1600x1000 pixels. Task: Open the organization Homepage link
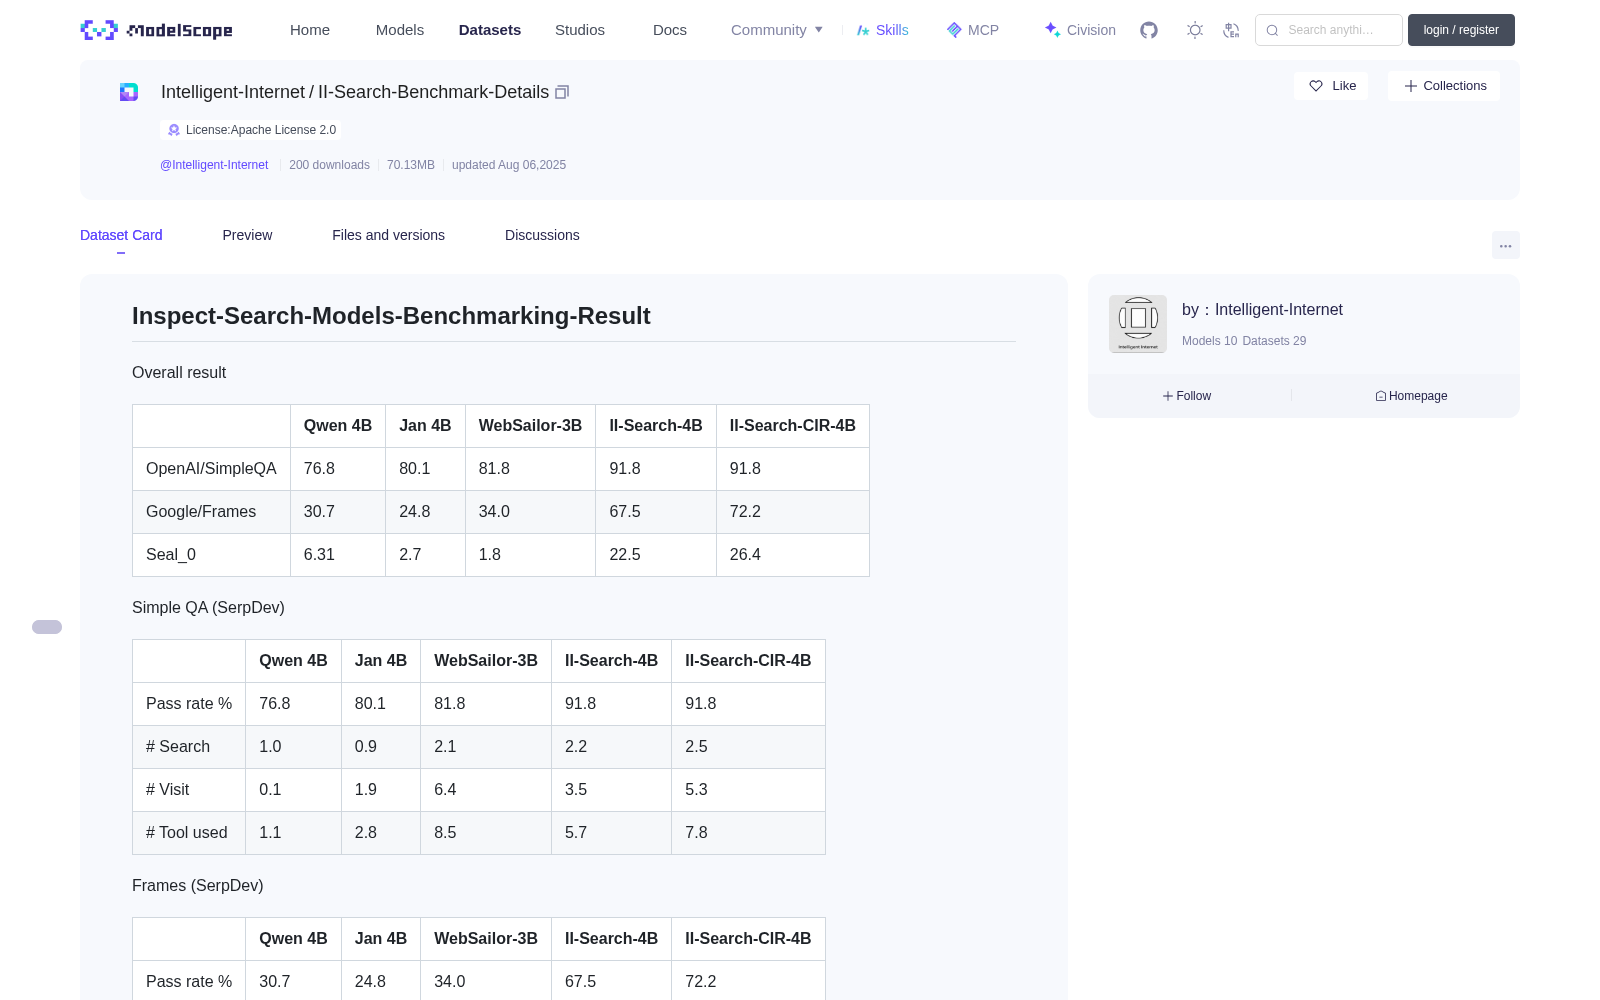(1411, 396)
